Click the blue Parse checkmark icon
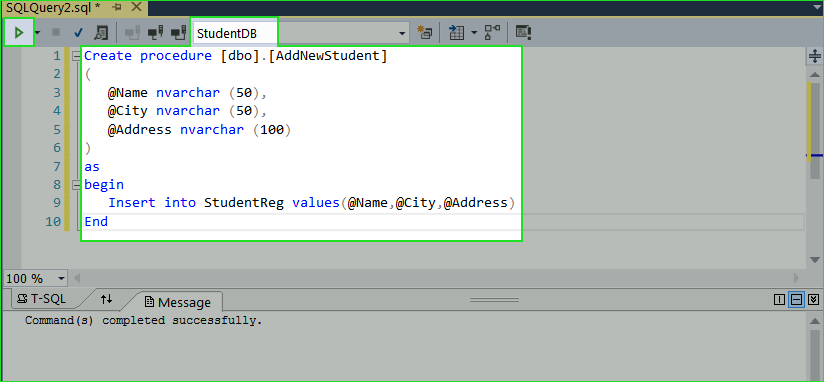Image resolution: width=824 pixels, height=382 pixels. coord(78,33)
